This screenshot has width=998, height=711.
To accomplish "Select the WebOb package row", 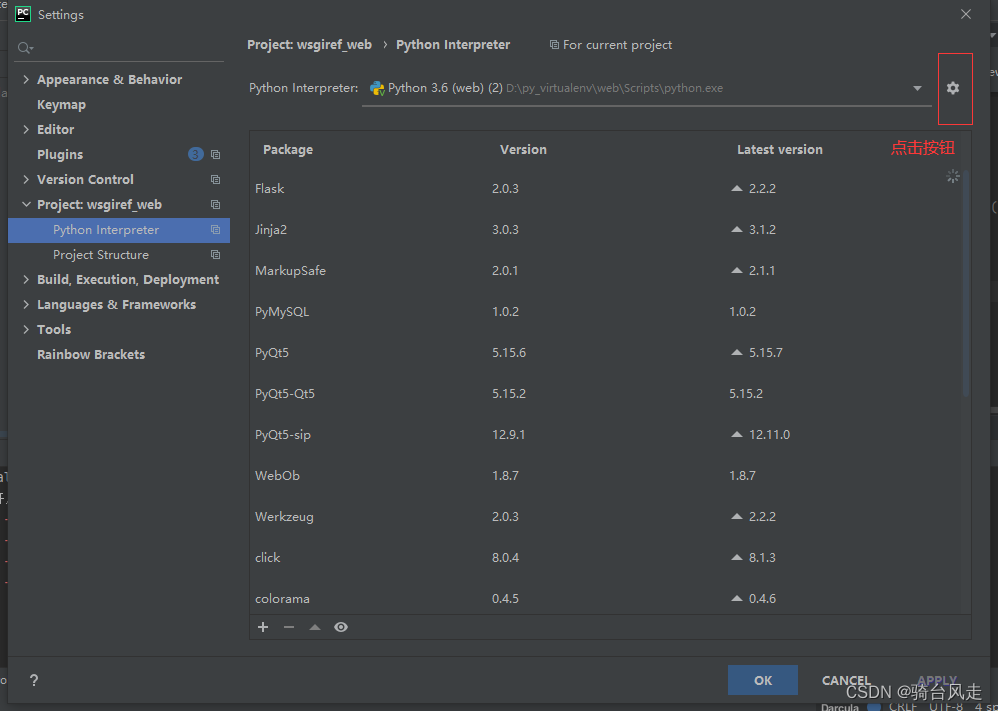I will pos(605,475).
